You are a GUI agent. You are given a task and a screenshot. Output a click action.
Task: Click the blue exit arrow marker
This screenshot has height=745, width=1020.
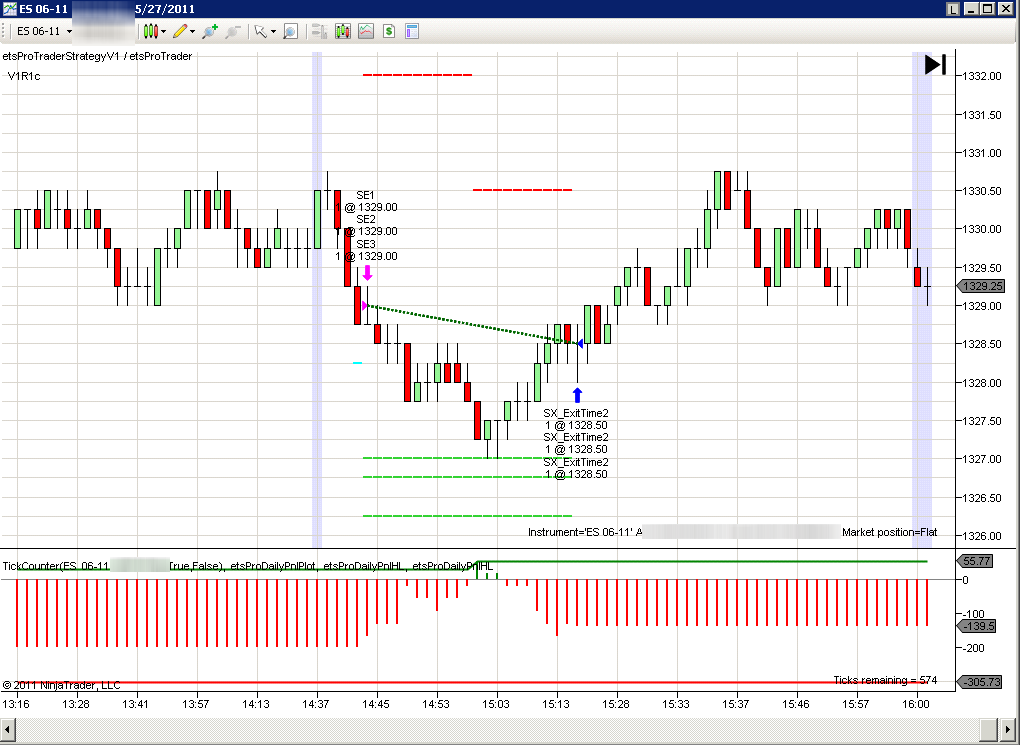coord(577,395)
